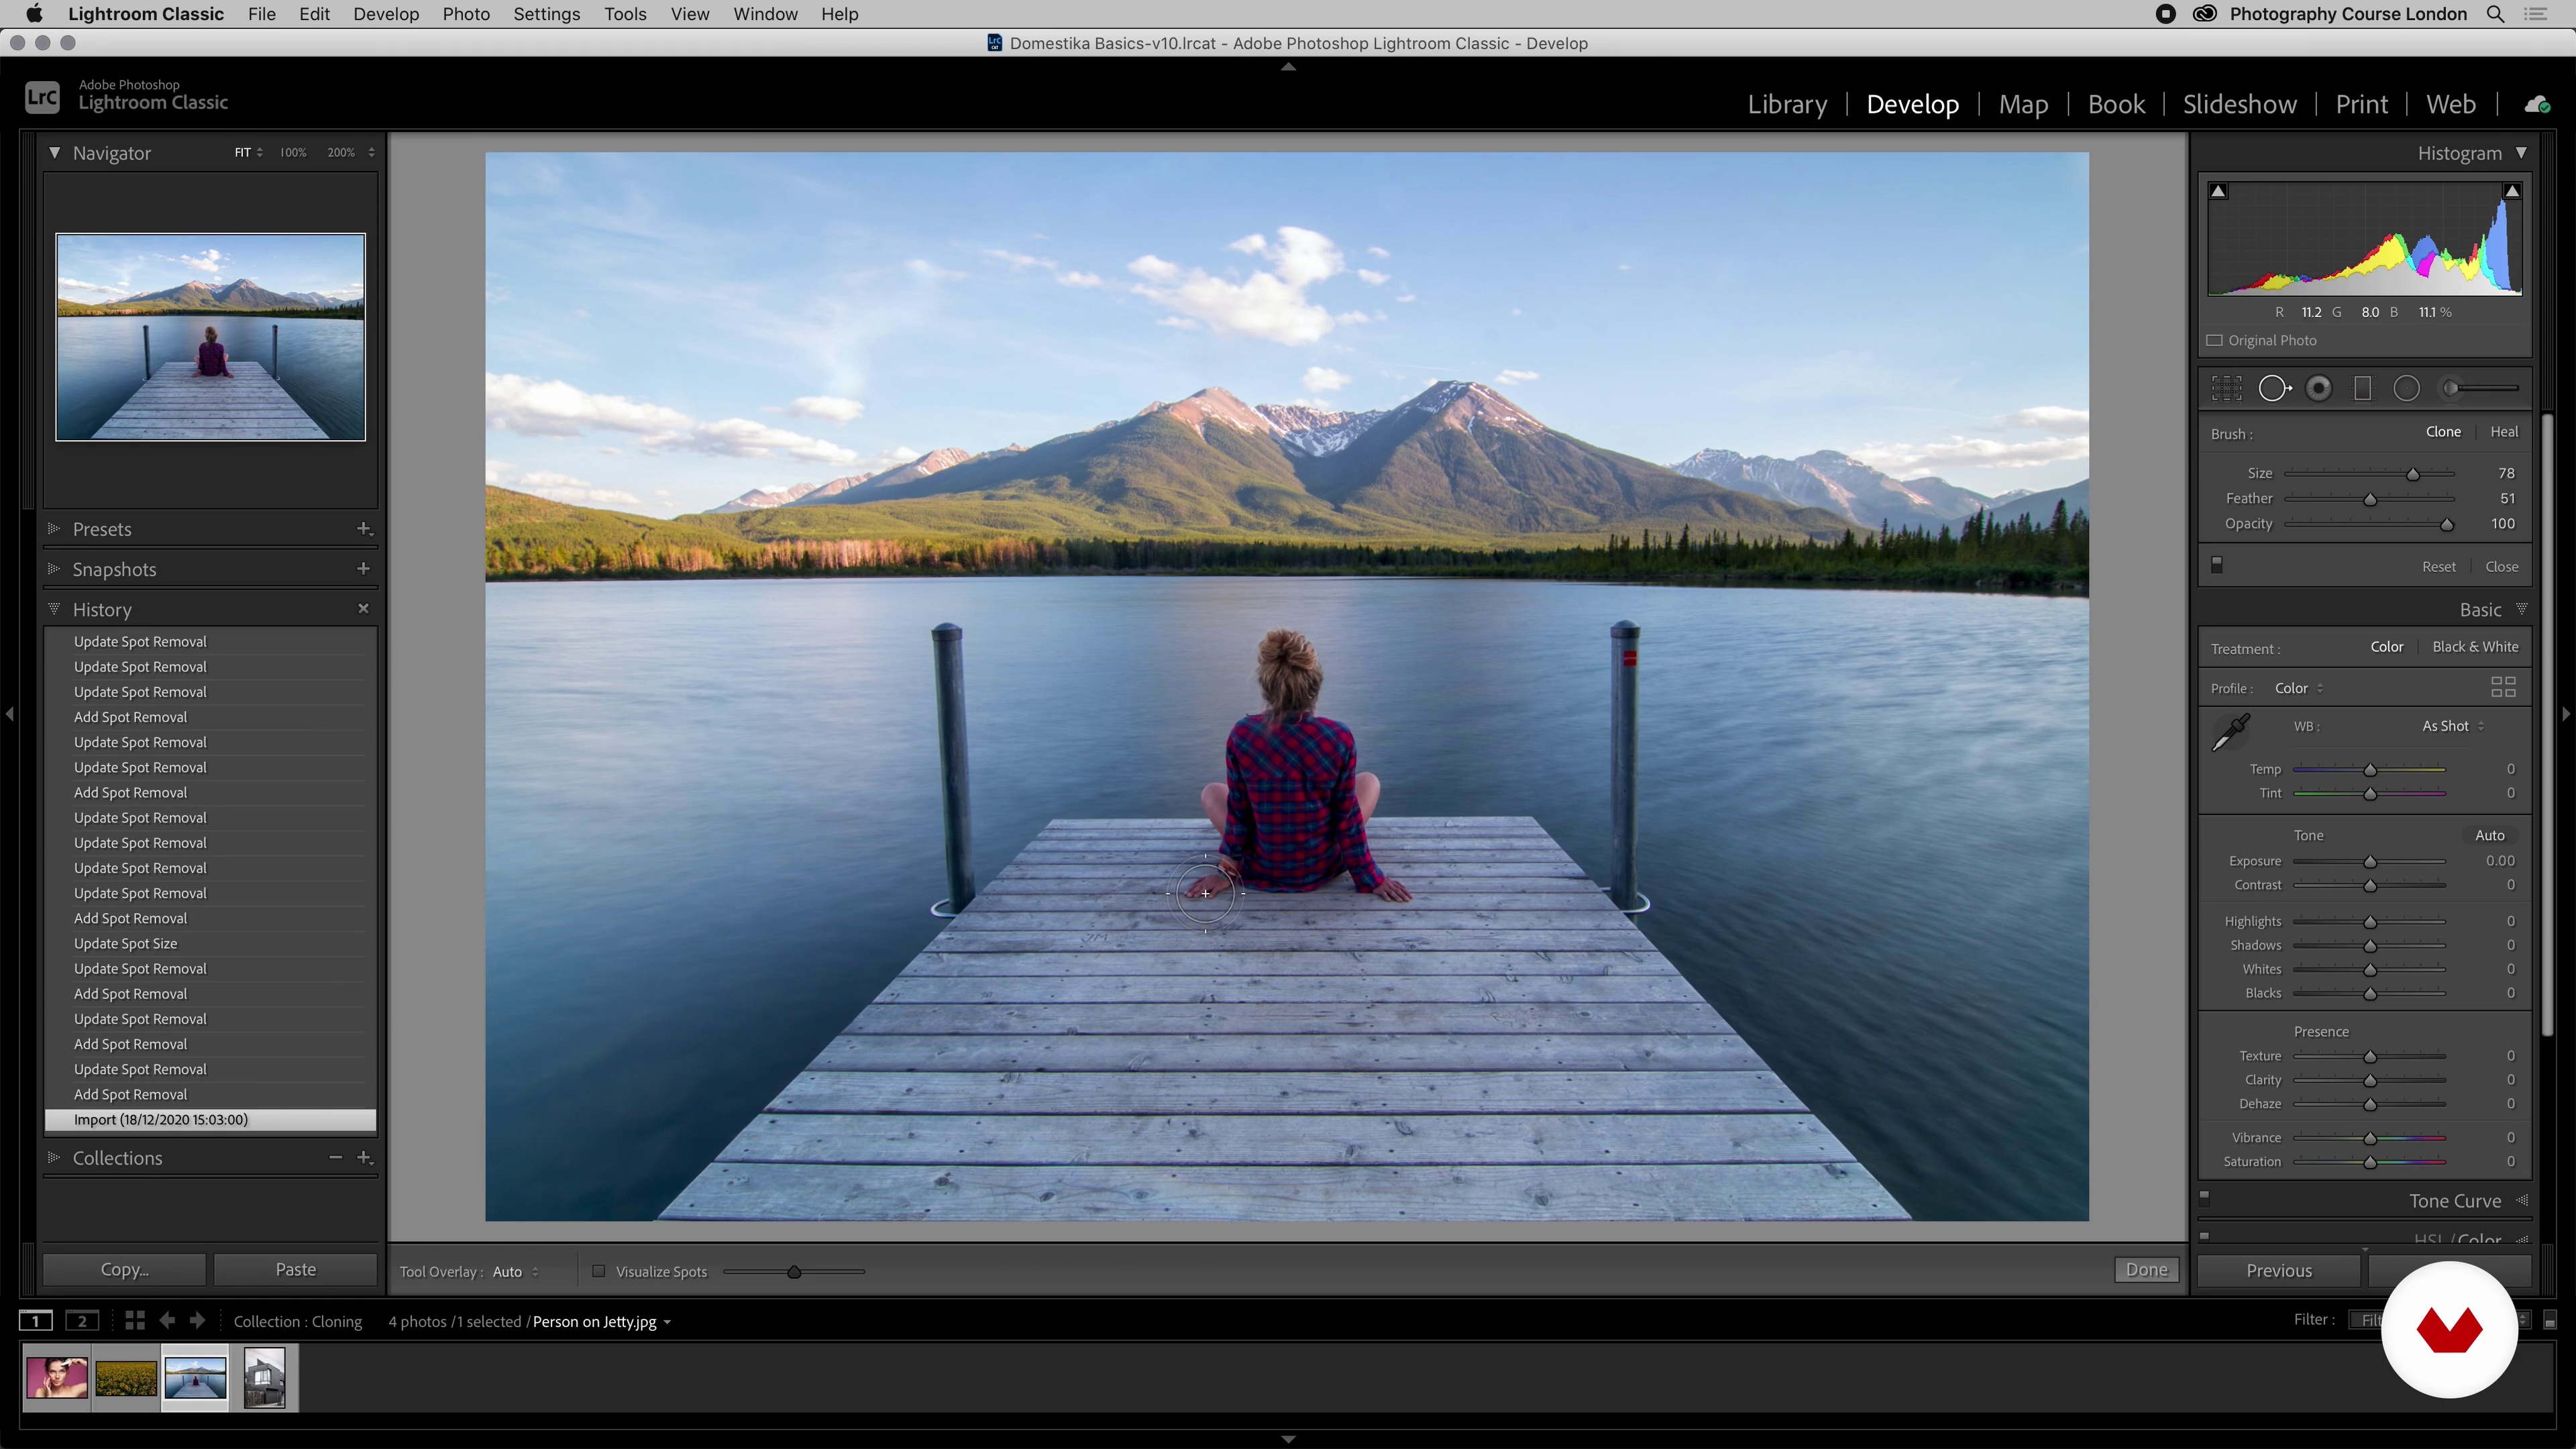
Task: Collapse the History panel
Action: 54,608
